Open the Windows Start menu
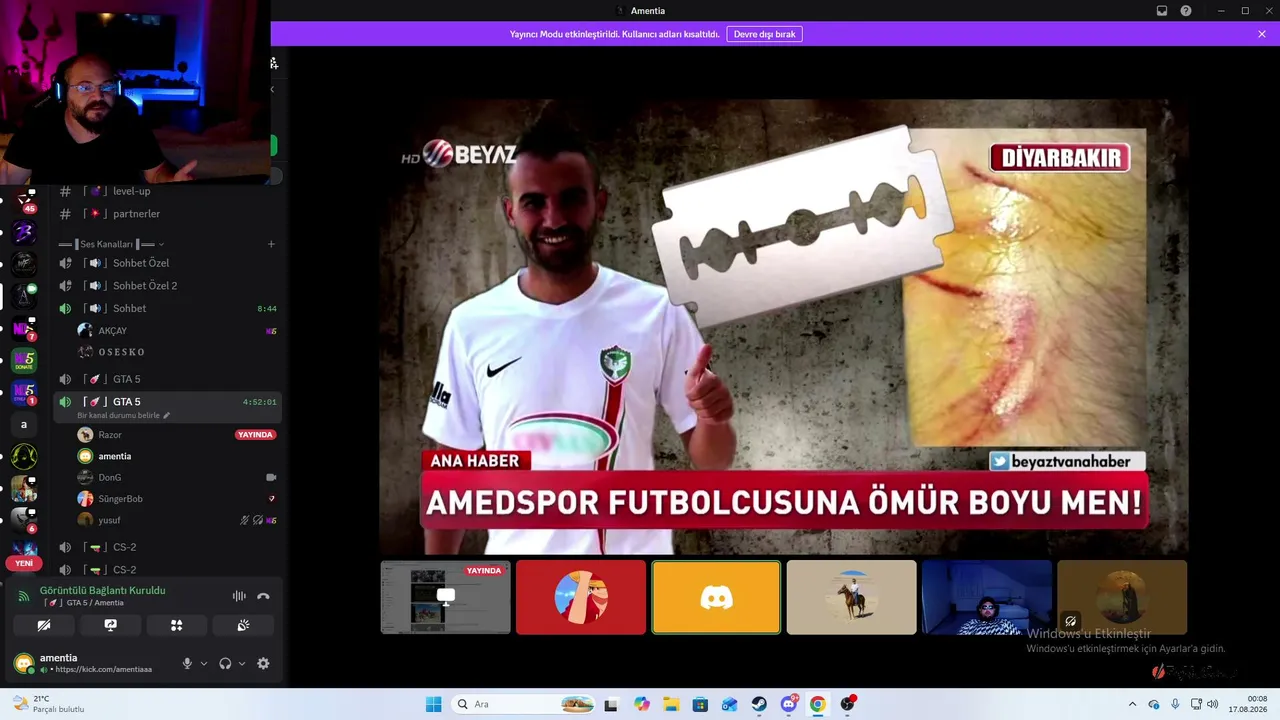The width and height of the screenshot is (1280, 720). pos(433,704)
